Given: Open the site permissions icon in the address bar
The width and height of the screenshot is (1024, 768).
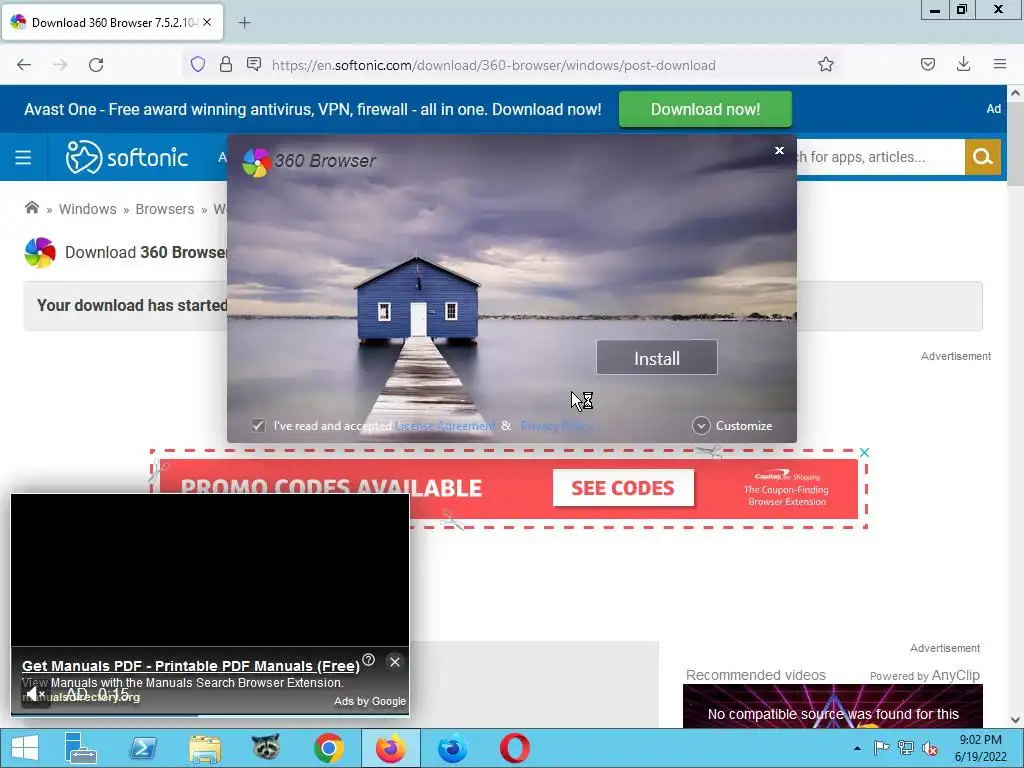Looking at the screenshot, I should (x=254, y=64).
